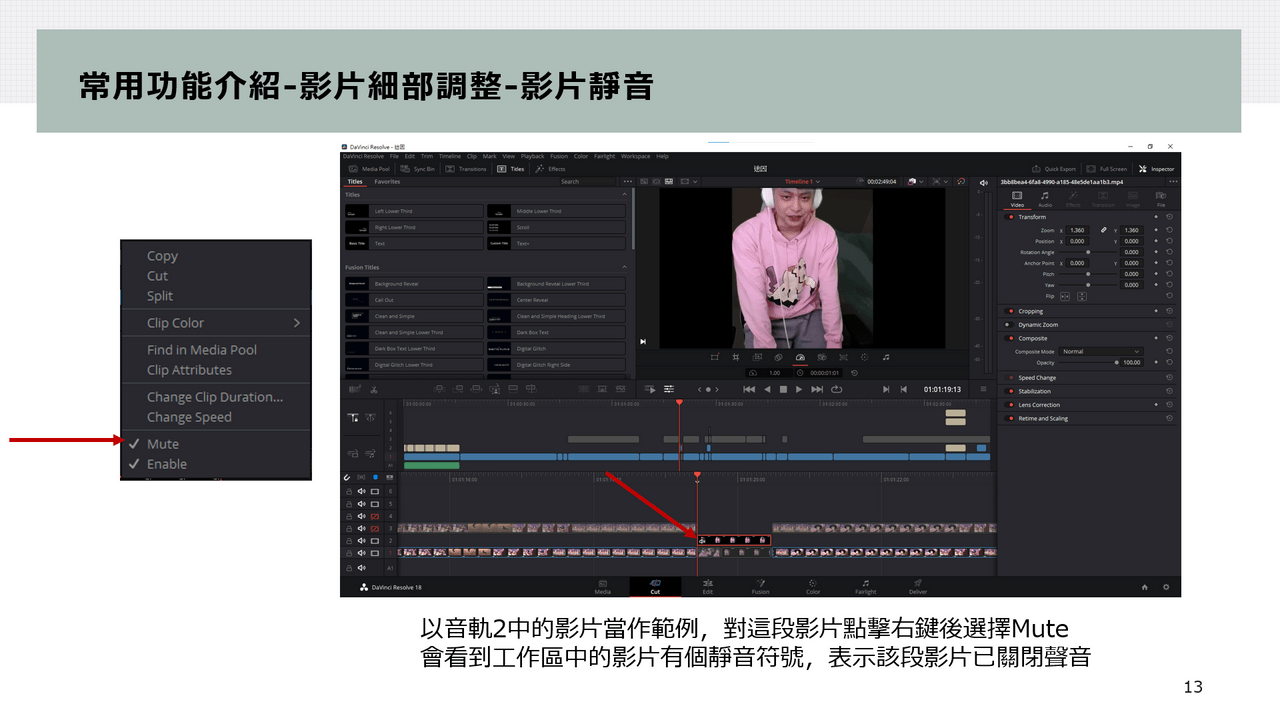Expand the Clip Color submenu

[x=296, y=323]
